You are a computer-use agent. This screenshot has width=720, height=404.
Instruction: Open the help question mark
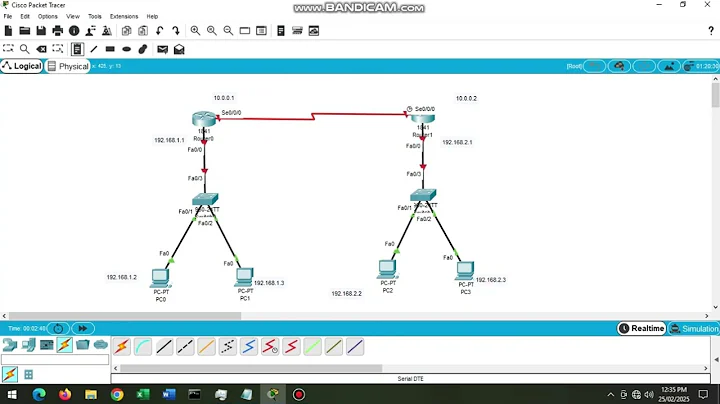tap(711, 31)
